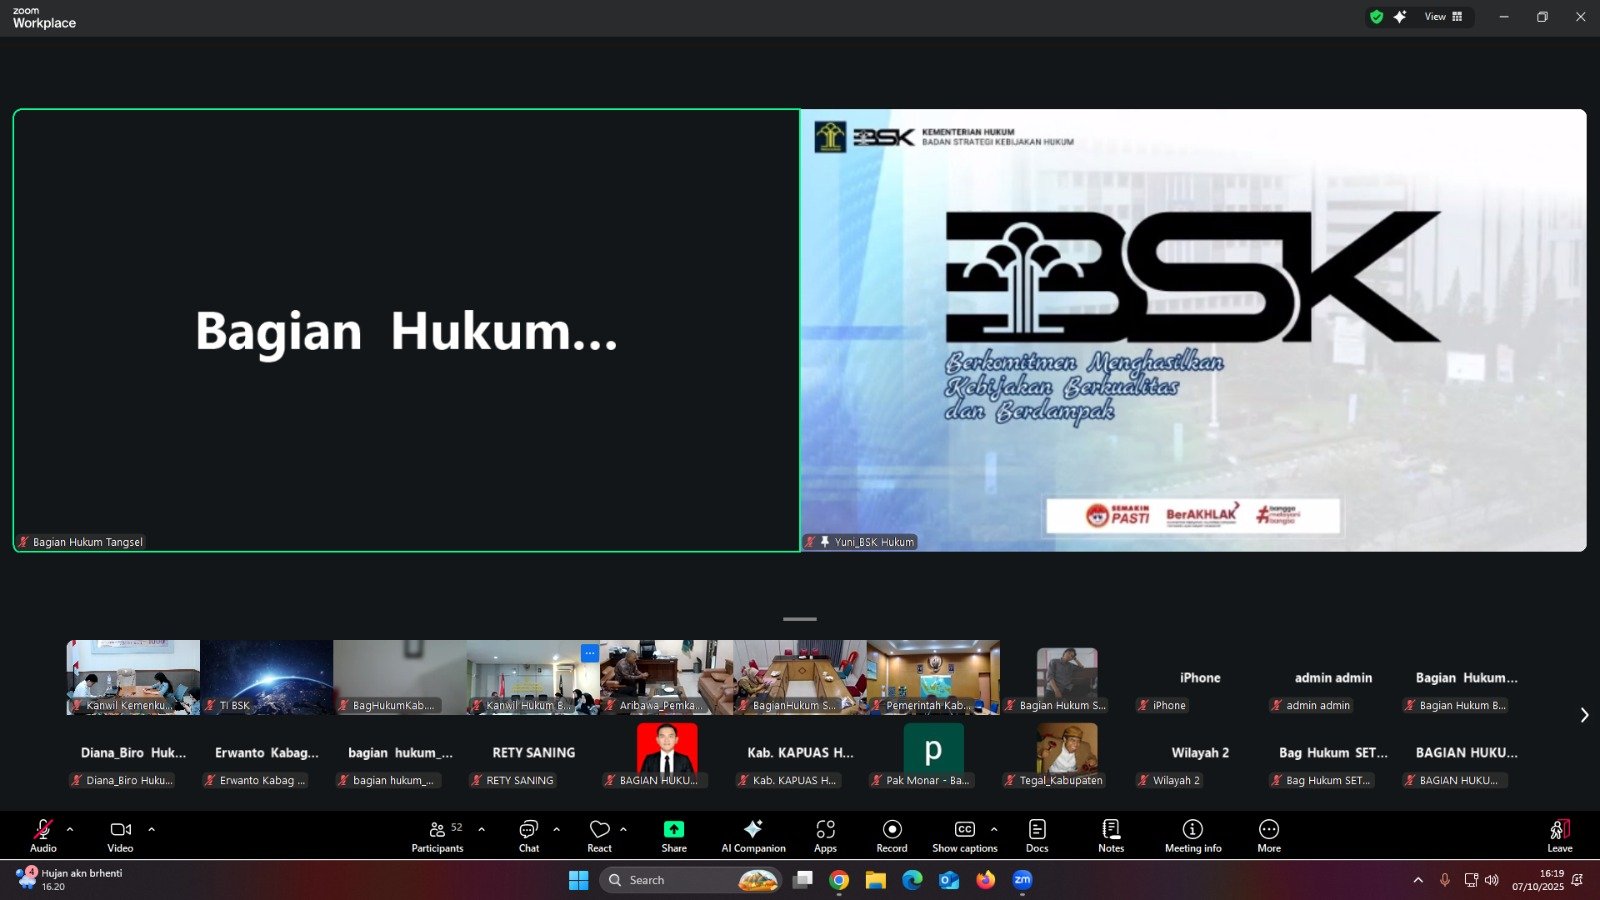The height and width of the screenshot is (900, 1600).
Task: Start recording with Record button
Action: (892, 835)
